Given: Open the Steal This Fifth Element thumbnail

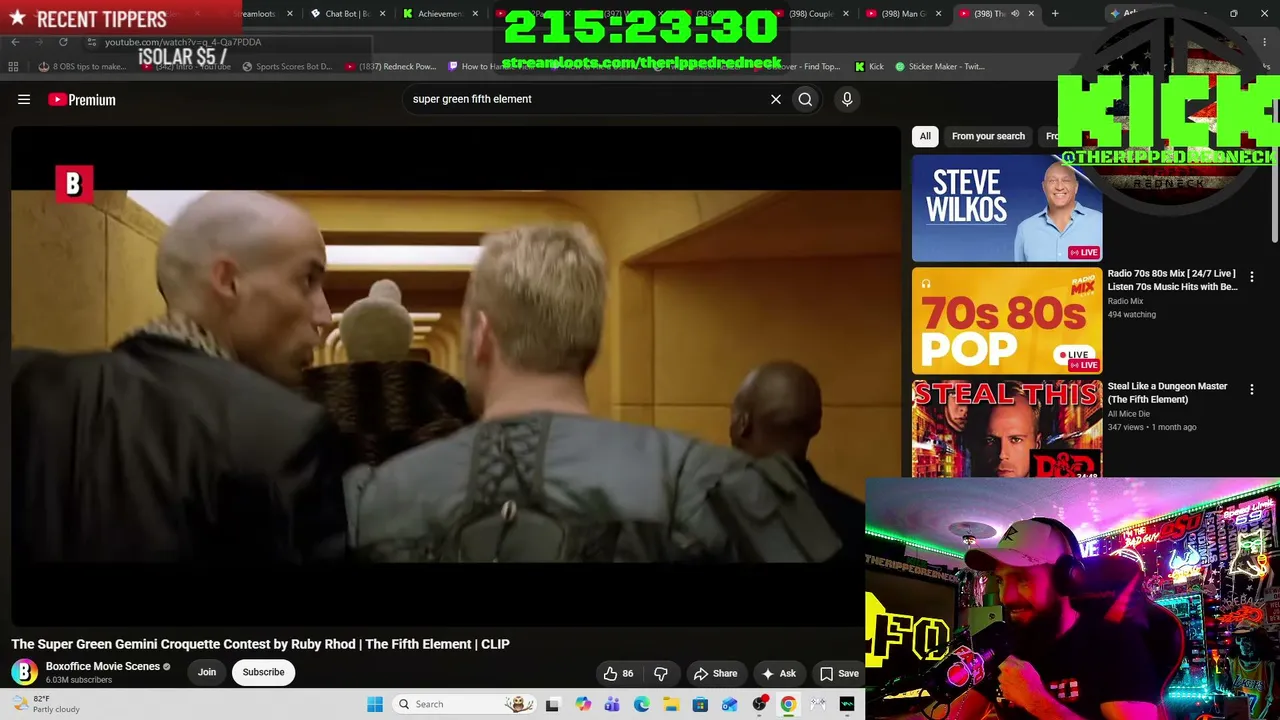Looking at the screenshot, I should pyautogui.click(x=1007, y=429).
